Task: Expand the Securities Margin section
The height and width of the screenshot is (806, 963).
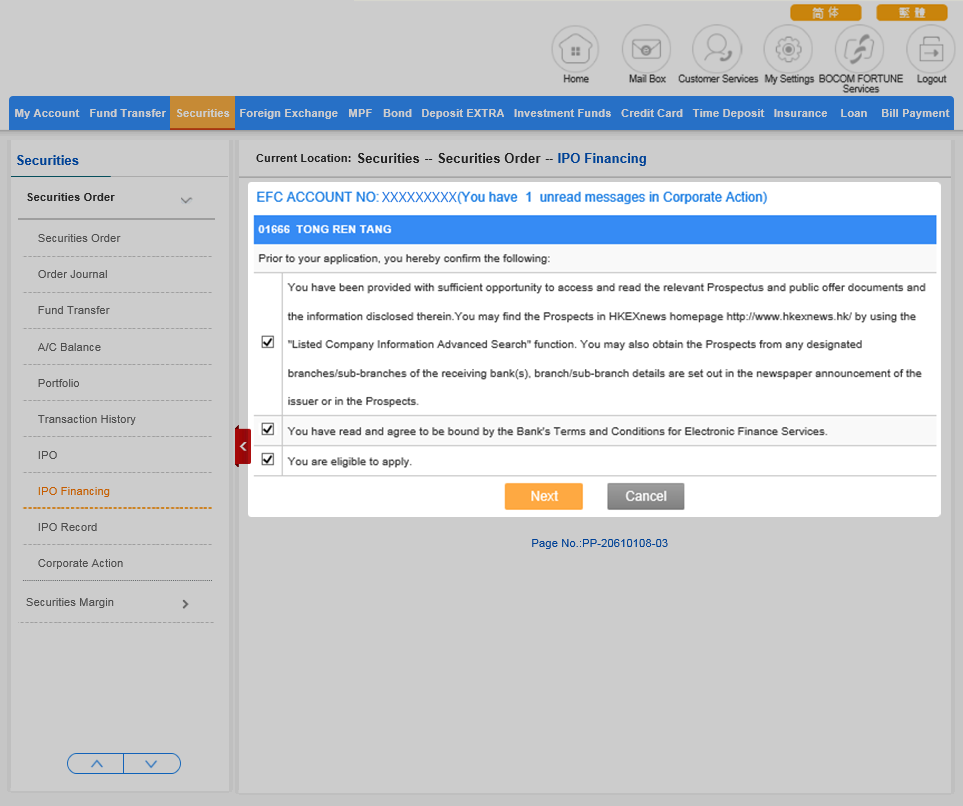Action: 185,604
